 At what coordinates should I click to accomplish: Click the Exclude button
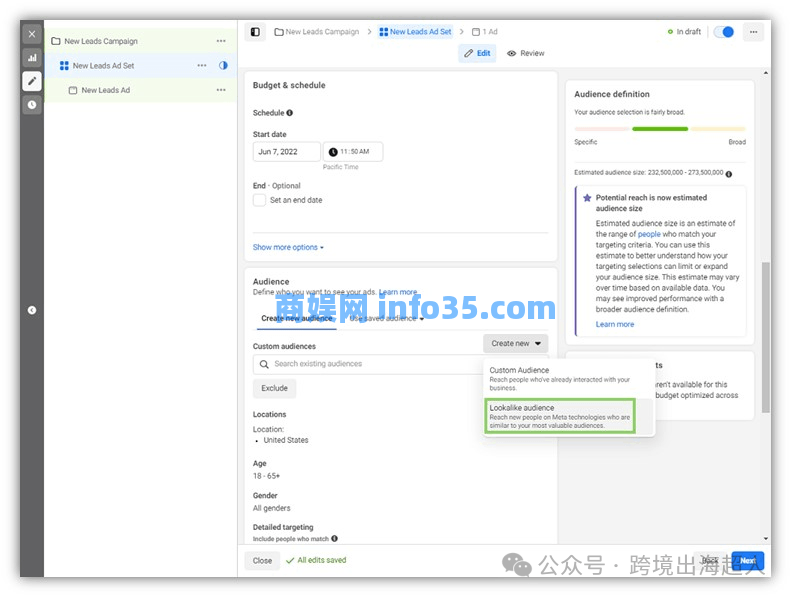point(274,388)
